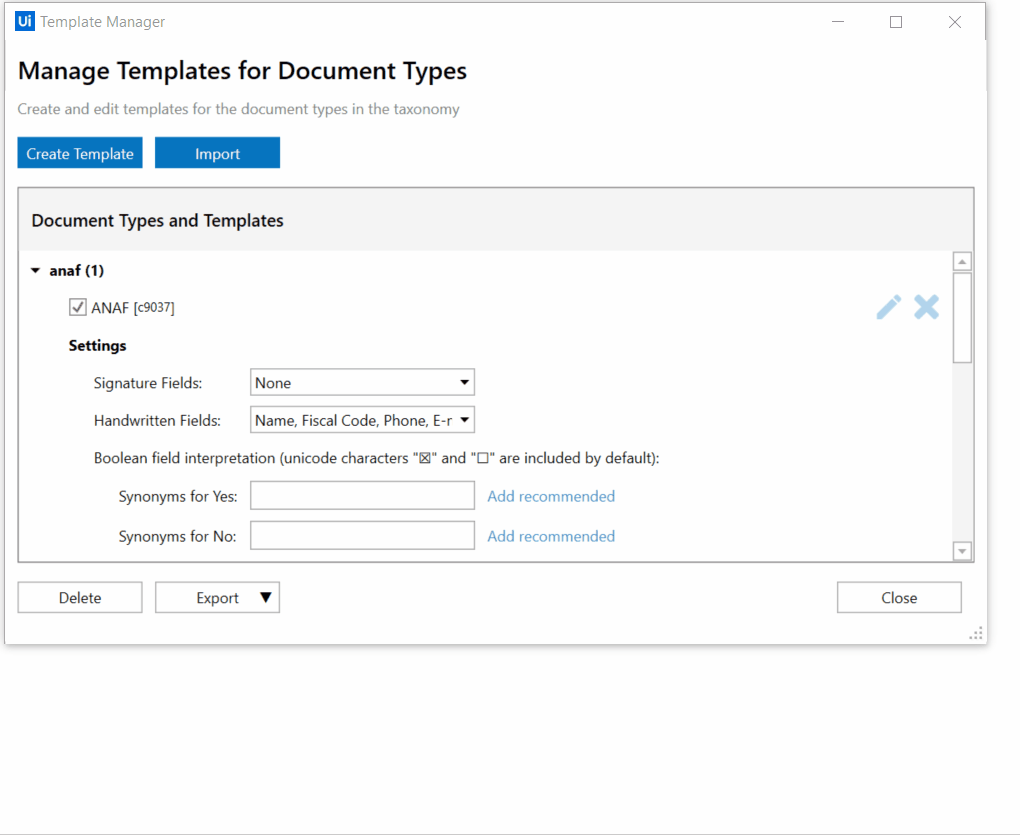Focus the Synonyms for Yes input field

pyautogui.click(x=362, y=496)
